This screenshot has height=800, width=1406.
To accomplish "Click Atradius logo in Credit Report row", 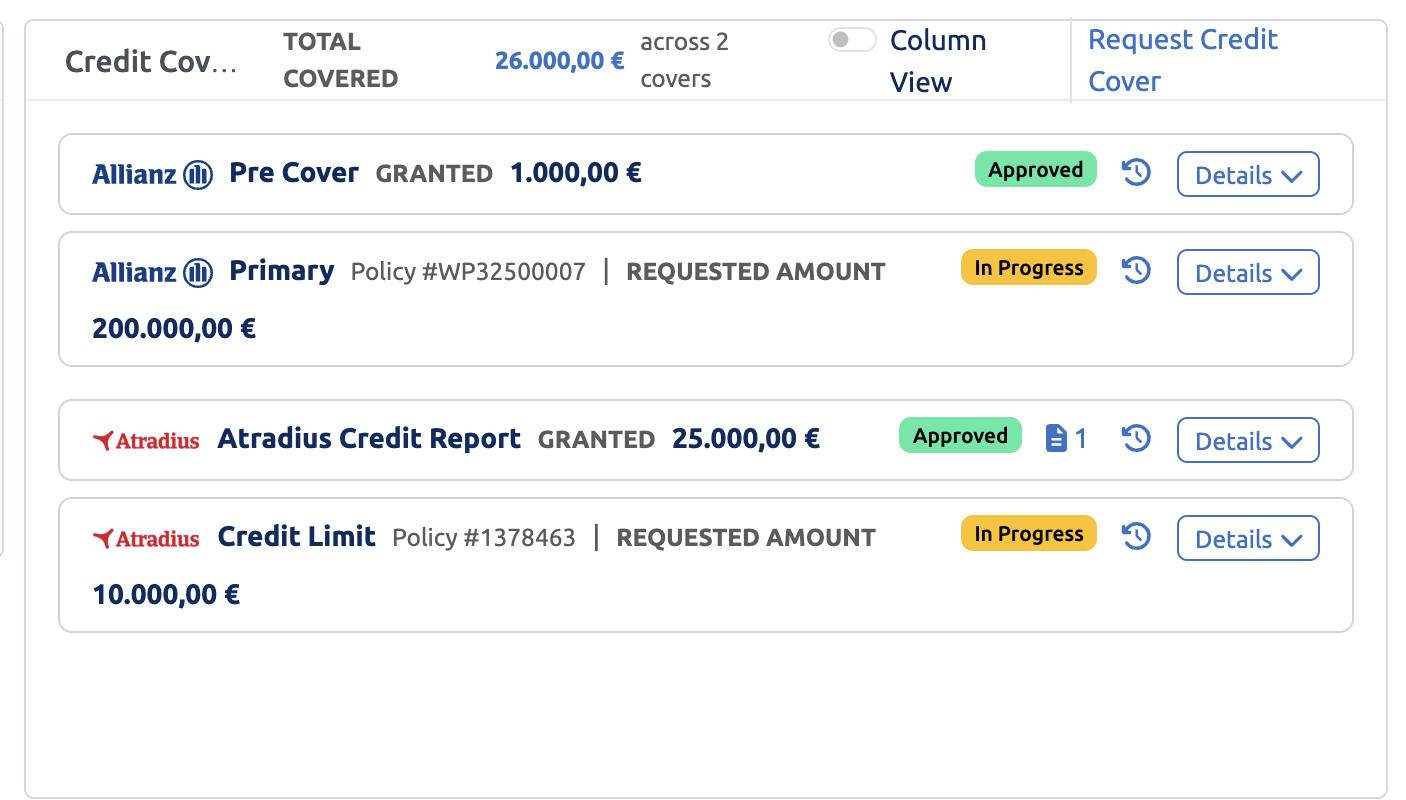I will point(146,440).
